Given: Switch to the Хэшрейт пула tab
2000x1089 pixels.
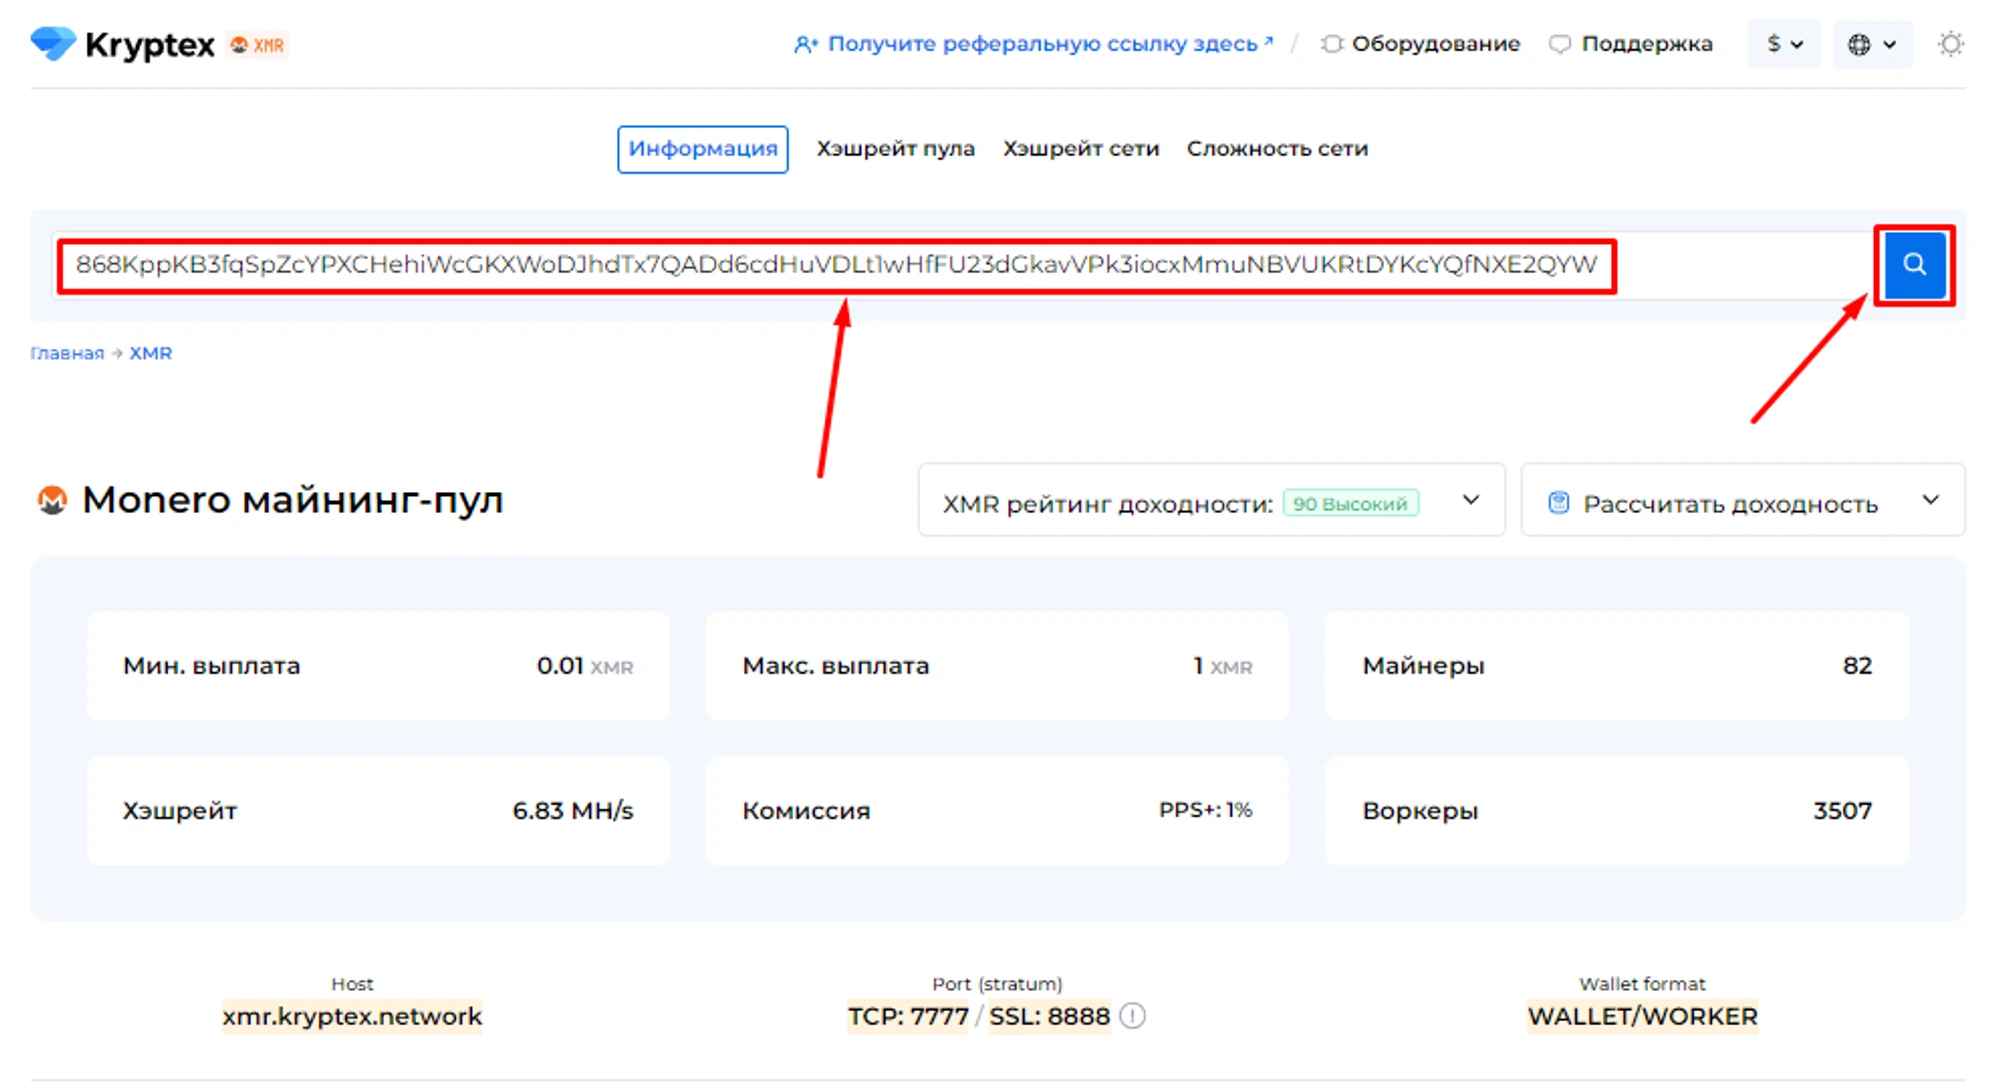Looking at the screenshot, I should click(895, 148).
